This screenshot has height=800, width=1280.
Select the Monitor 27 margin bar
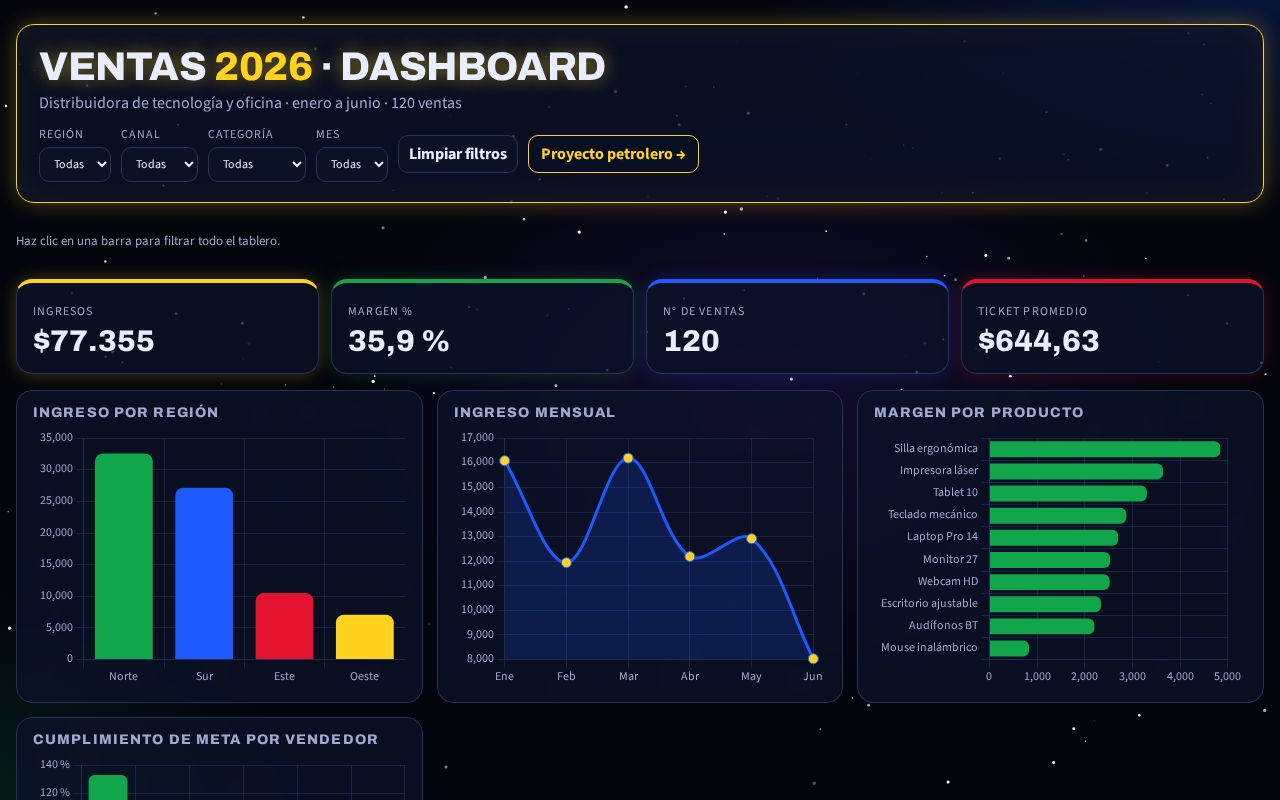(1049, 560)
